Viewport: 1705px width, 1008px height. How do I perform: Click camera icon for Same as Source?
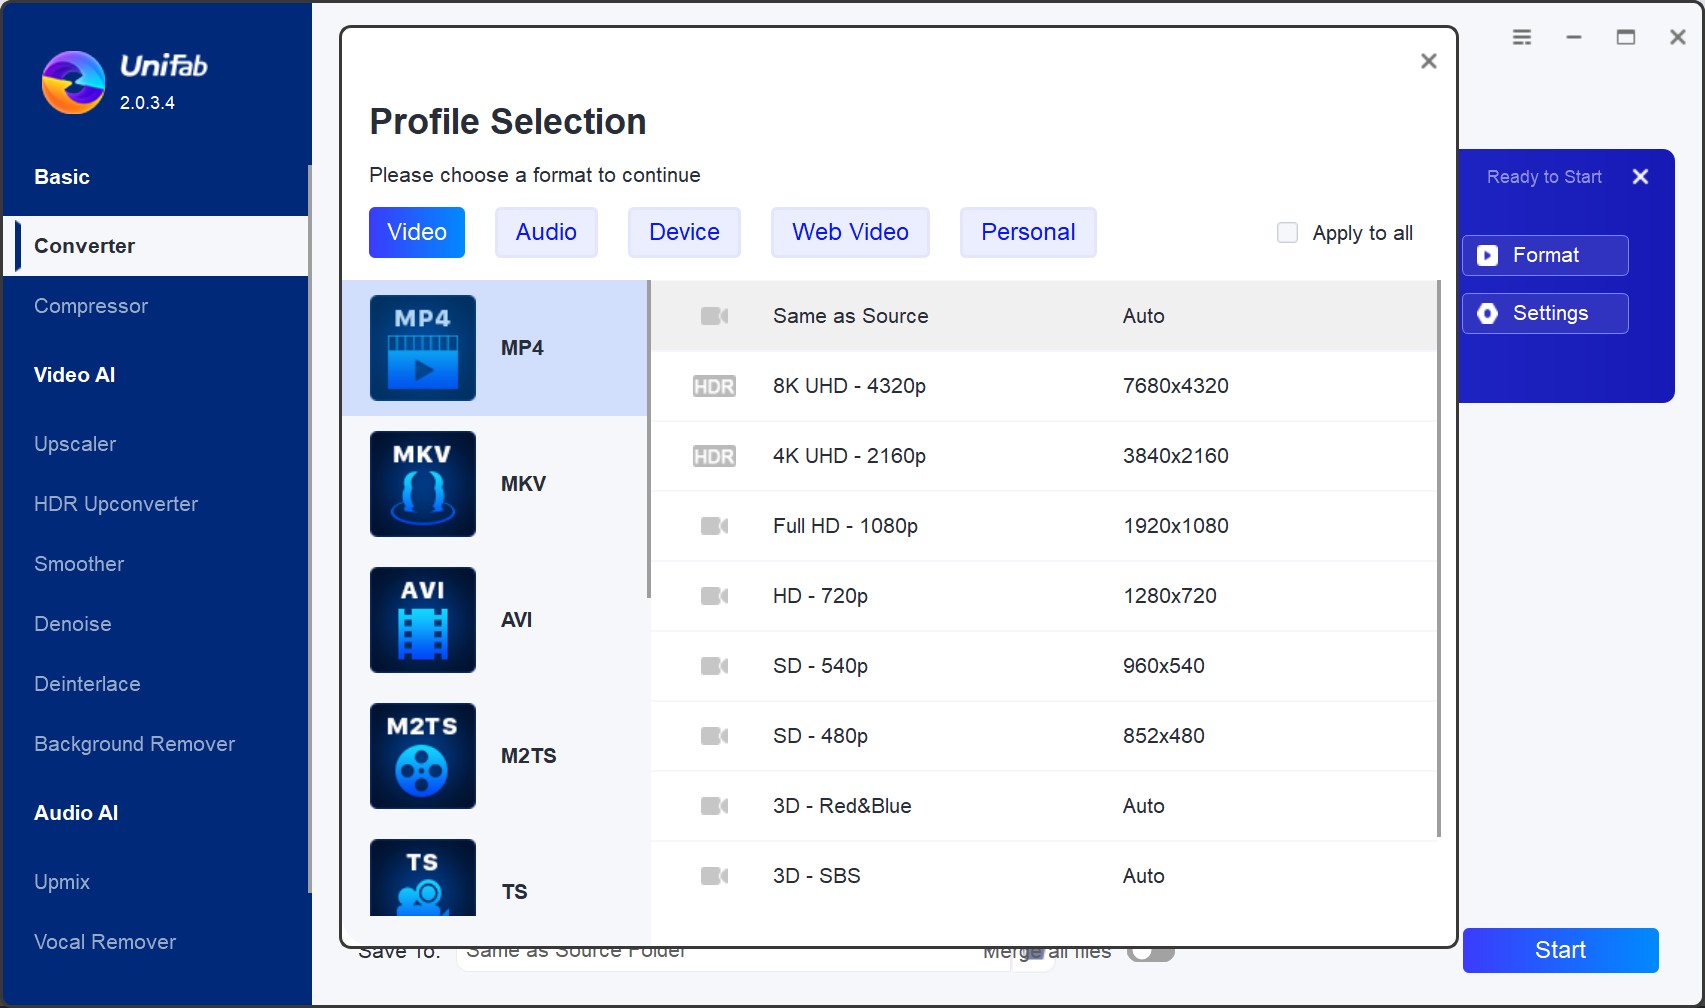714,316
